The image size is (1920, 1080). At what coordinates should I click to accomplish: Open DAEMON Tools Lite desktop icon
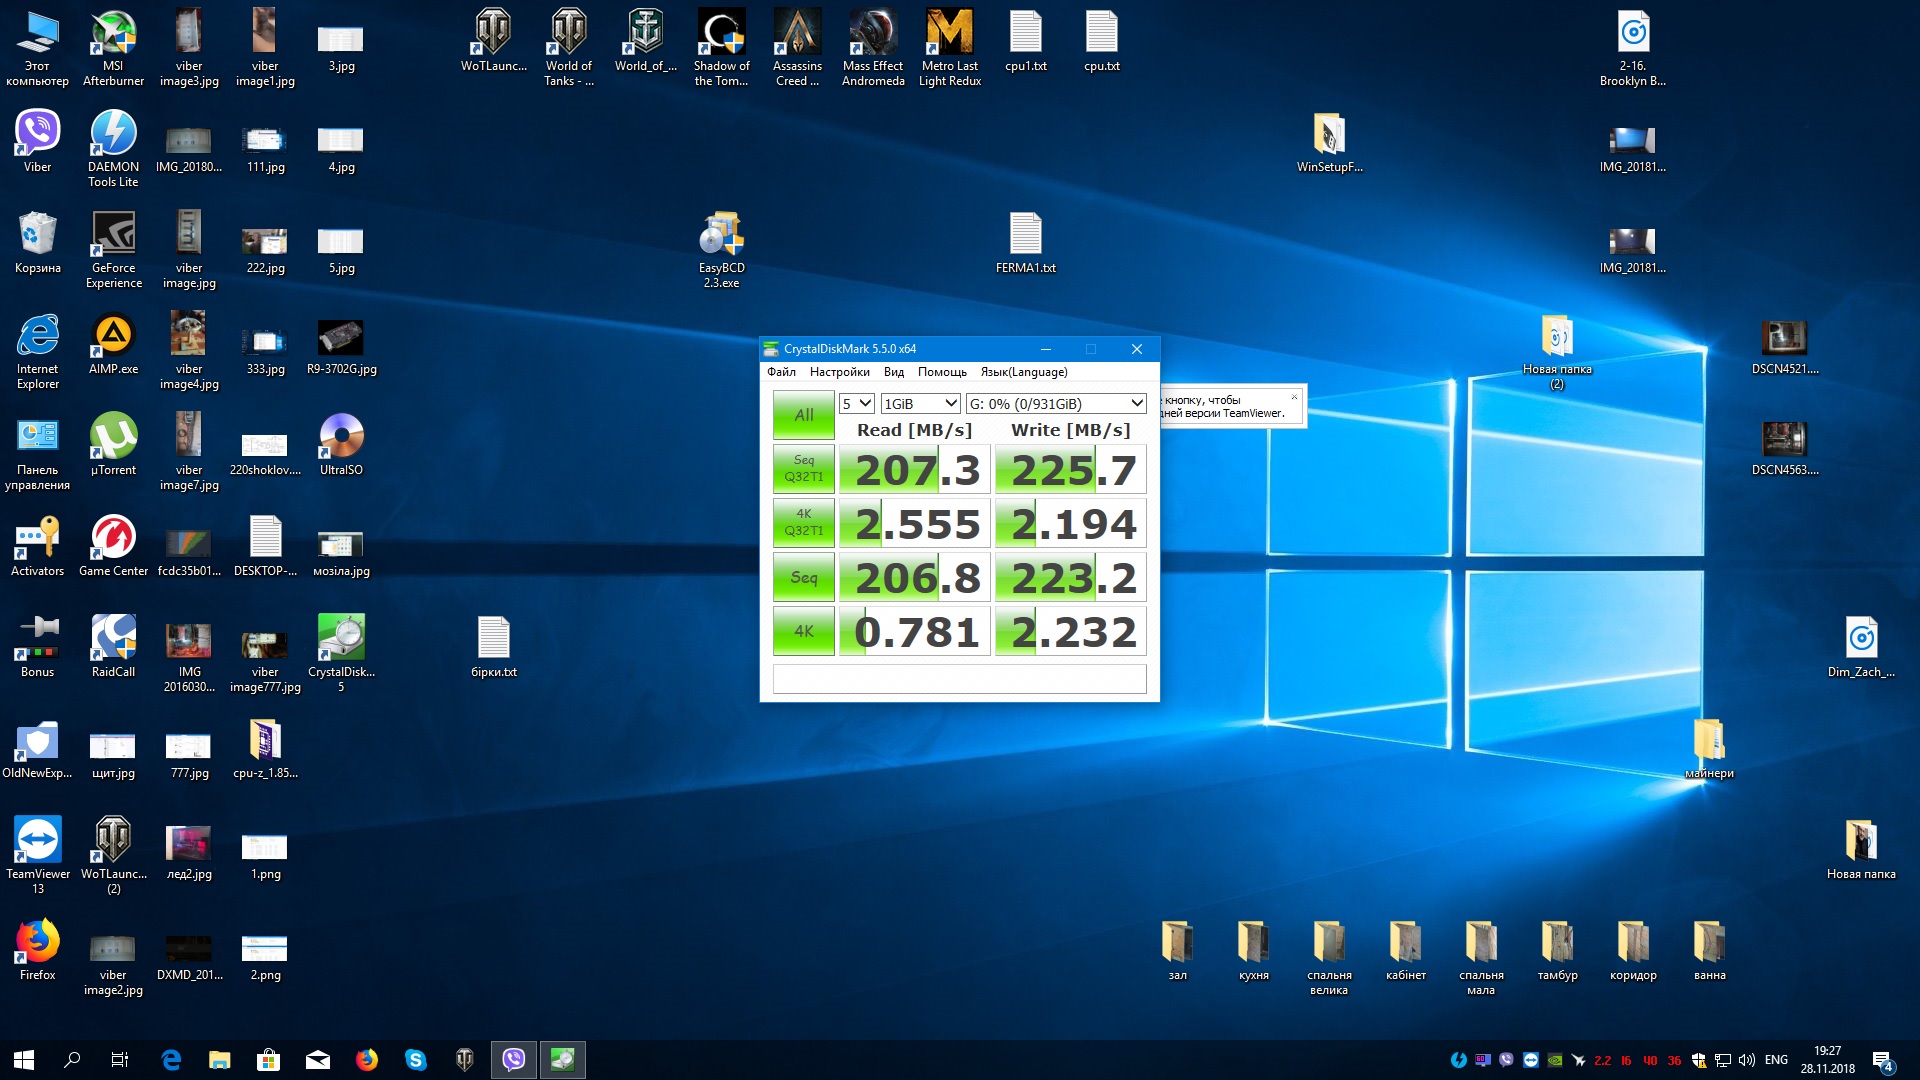[x=113, y=135]
